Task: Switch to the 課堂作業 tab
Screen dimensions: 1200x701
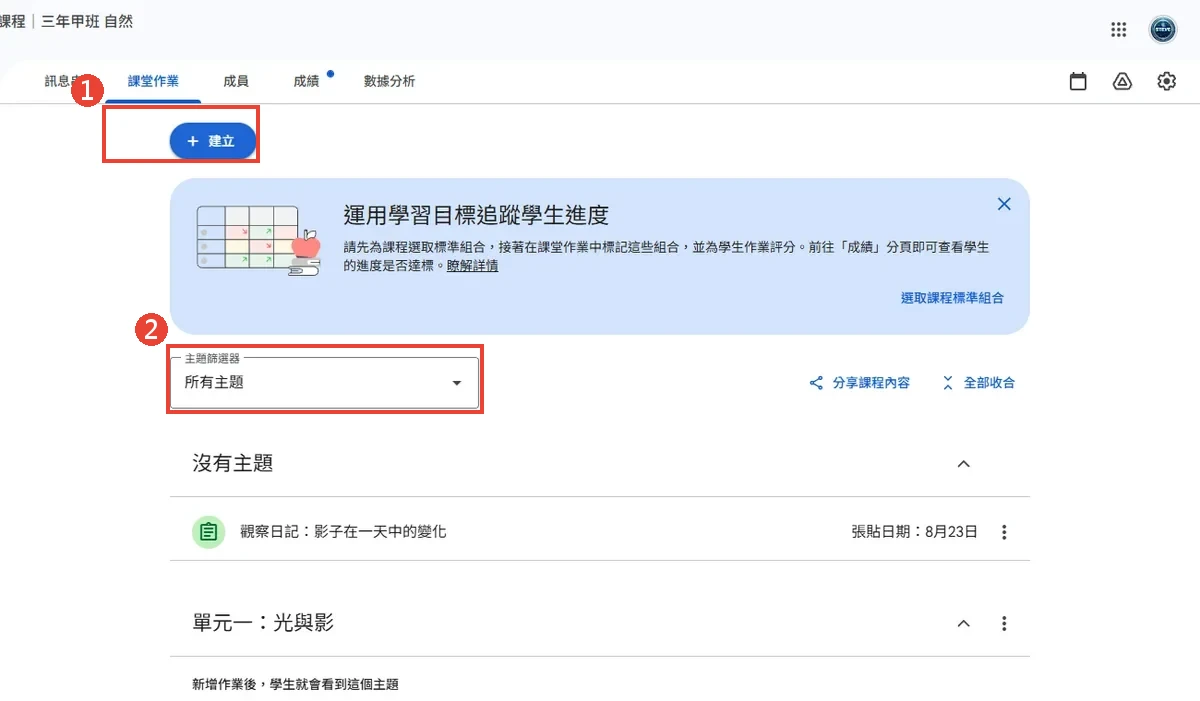Action: point(153,81)
